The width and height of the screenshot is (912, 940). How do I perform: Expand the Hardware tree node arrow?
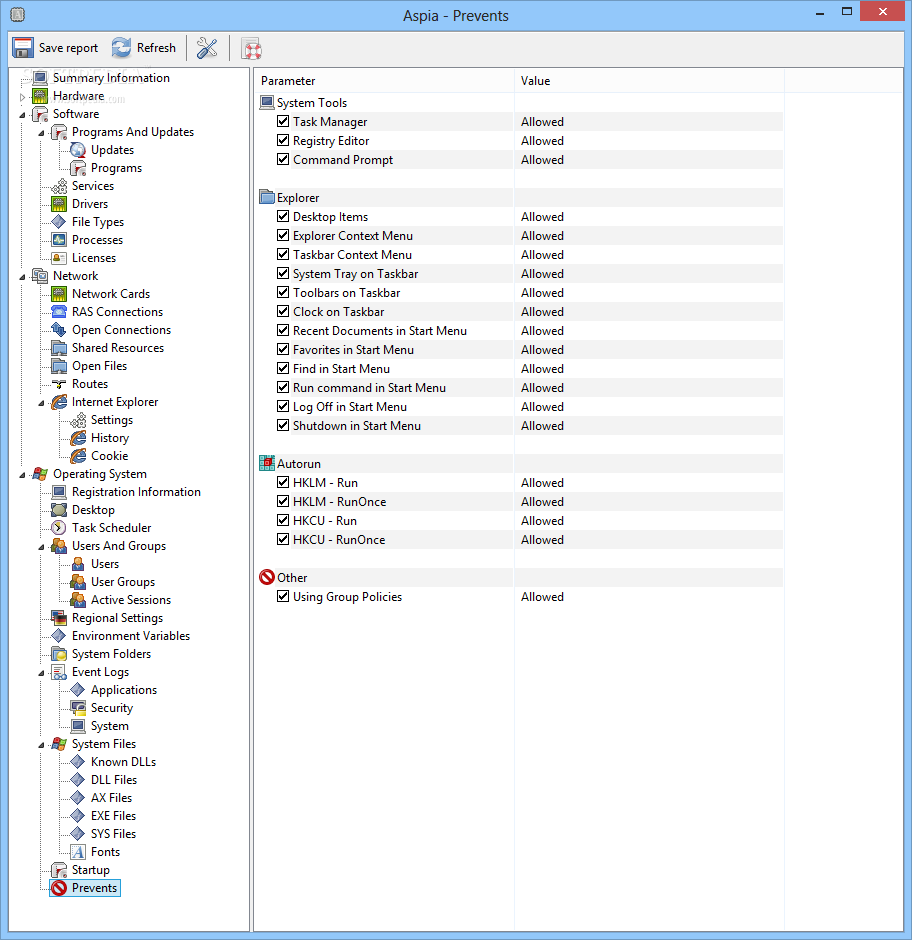click(22, 97)
